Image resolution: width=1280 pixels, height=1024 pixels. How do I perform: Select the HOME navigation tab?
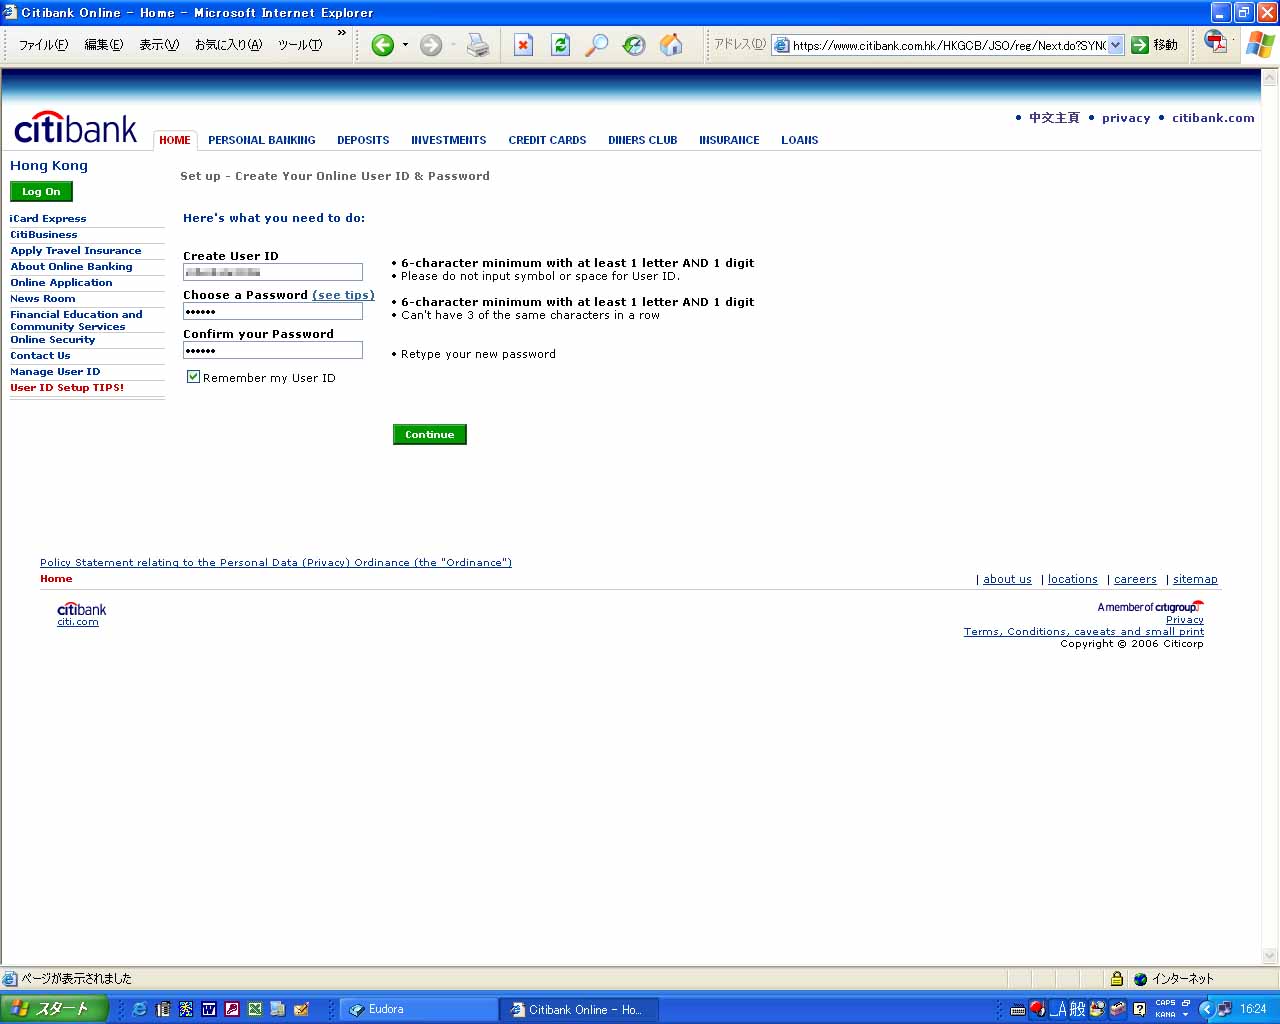click(x=175, y=140)
